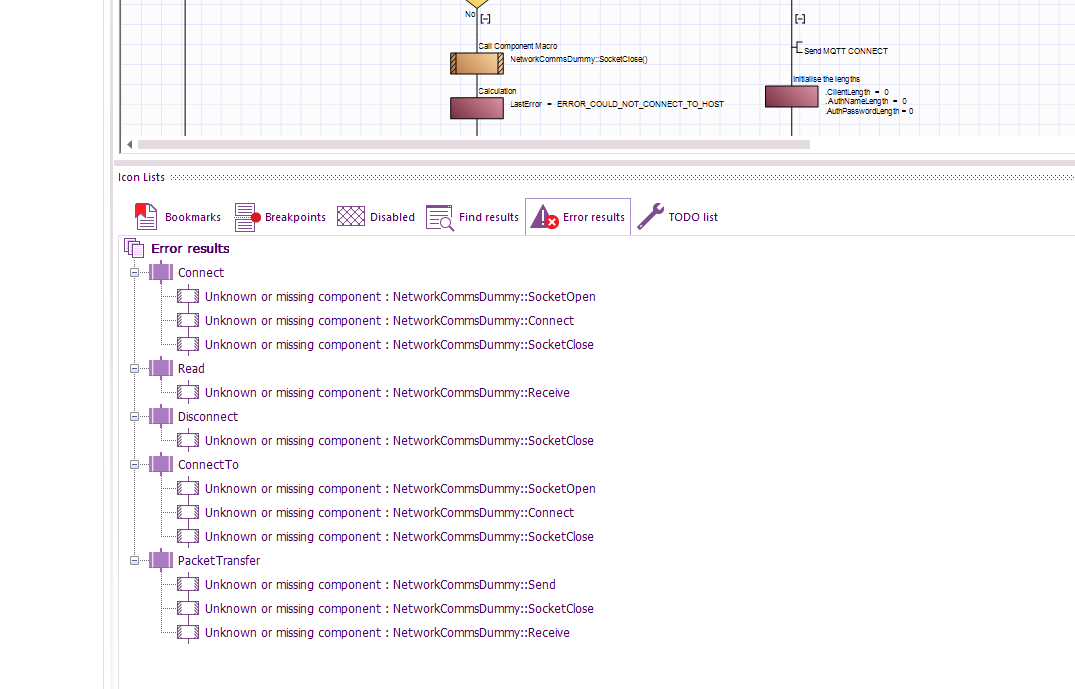Select the Error results root heading
Image resolution: width=1075 pixels, height=689 pixels.
pos(190,249)
